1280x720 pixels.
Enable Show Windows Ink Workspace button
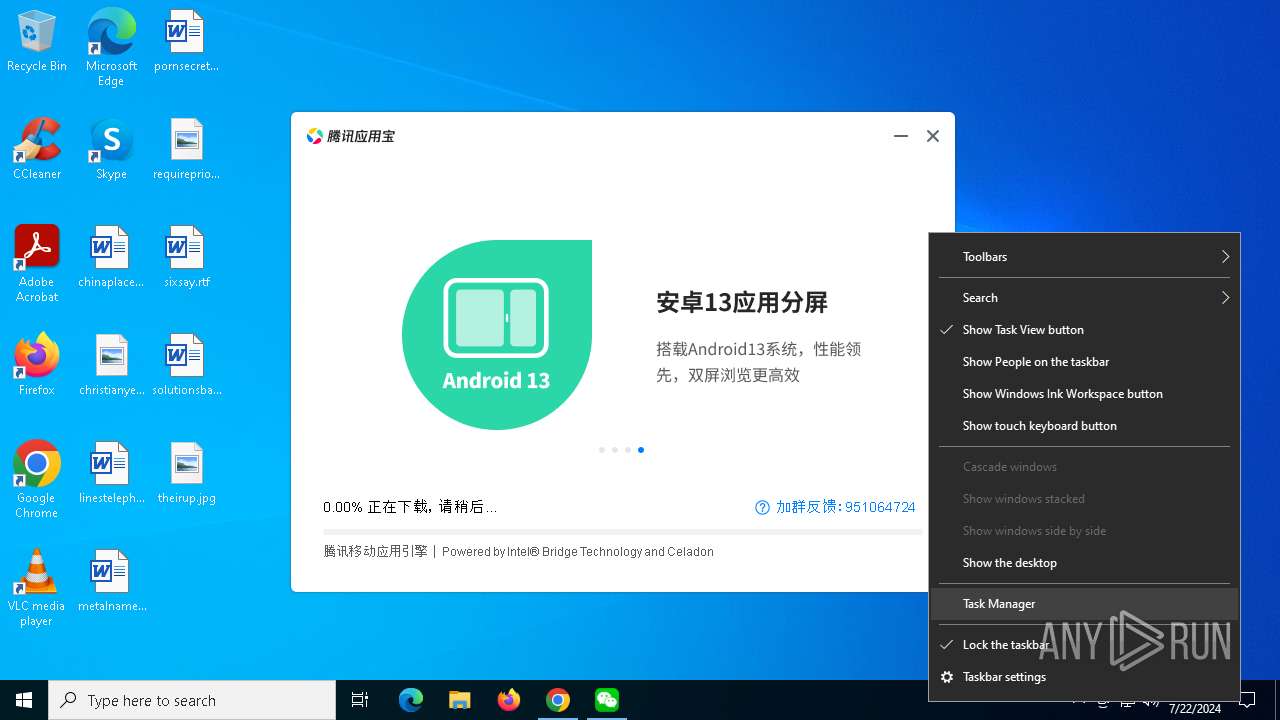tap(1084, 394)
